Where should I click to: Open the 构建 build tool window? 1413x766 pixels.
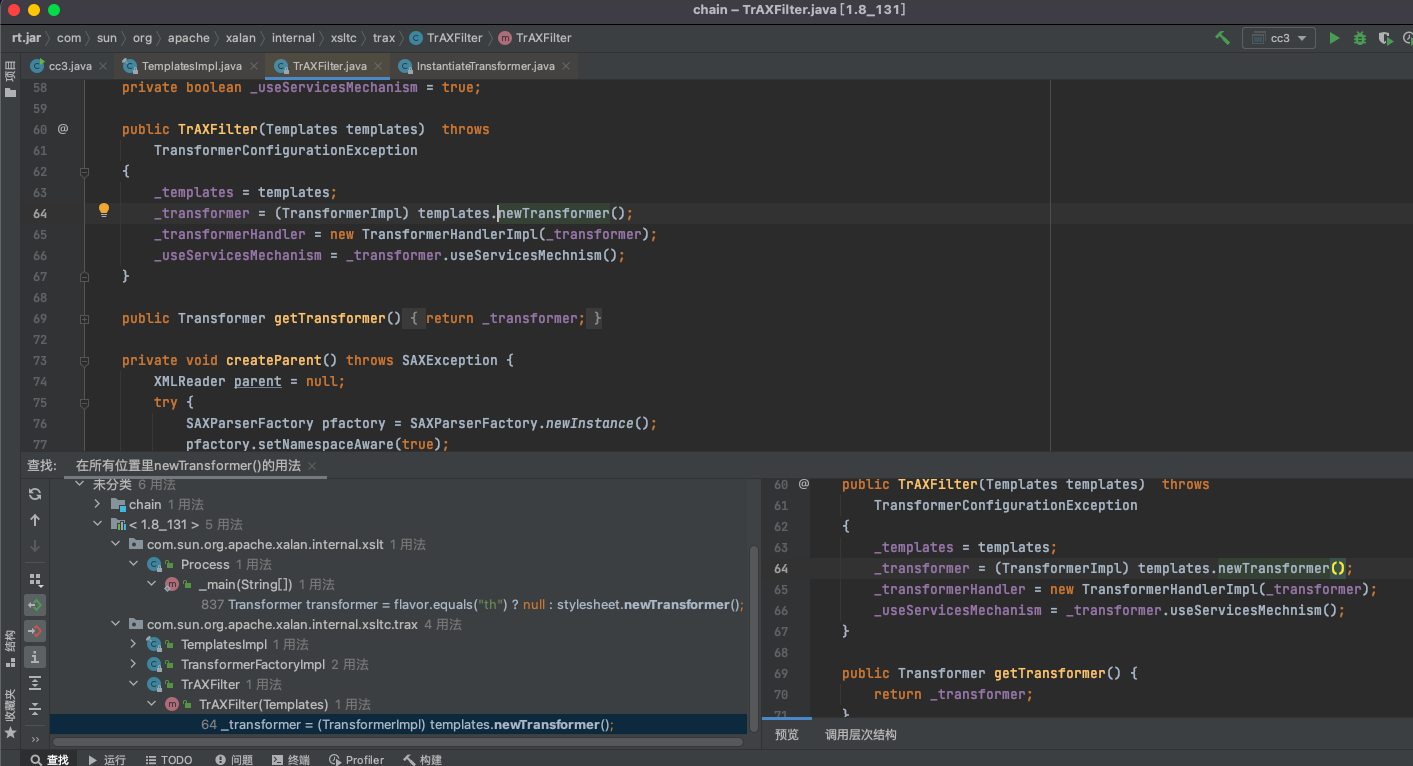(x=422, y=759)
